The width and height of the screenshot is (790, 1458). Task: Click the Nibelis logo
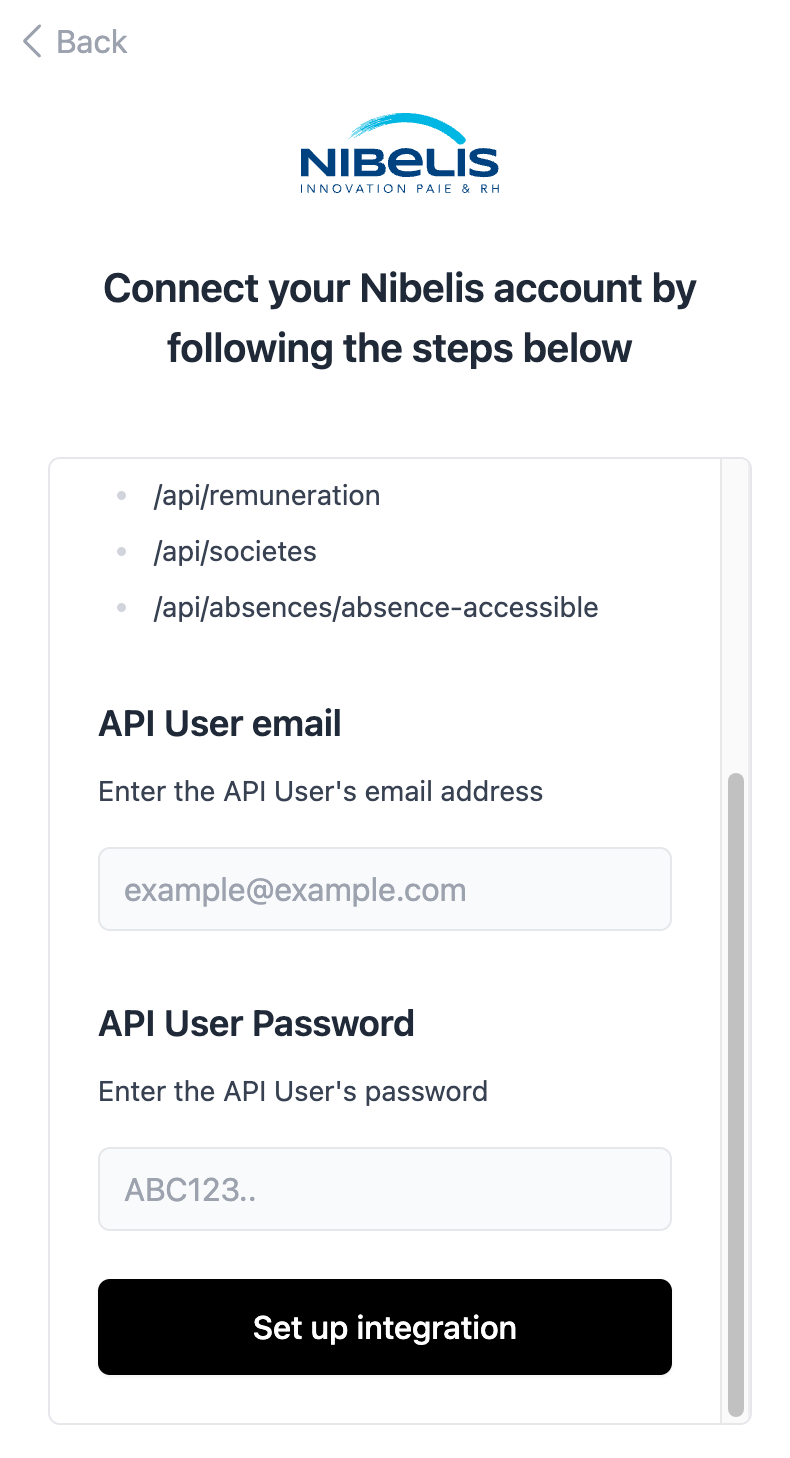(399, 162)
